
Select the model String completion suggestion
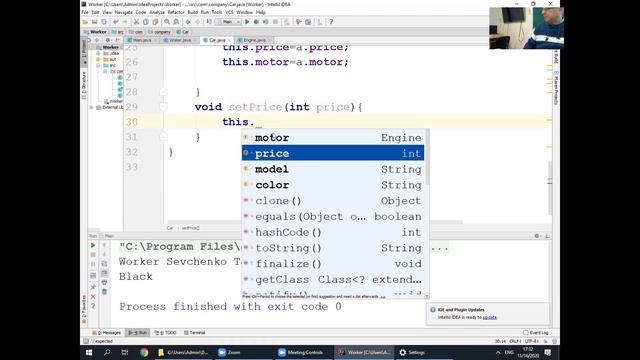pyautogui.click(x=333, y=169)
